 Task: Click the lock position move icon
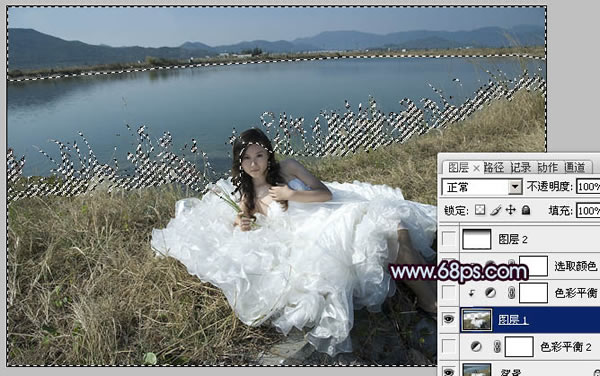510,210
